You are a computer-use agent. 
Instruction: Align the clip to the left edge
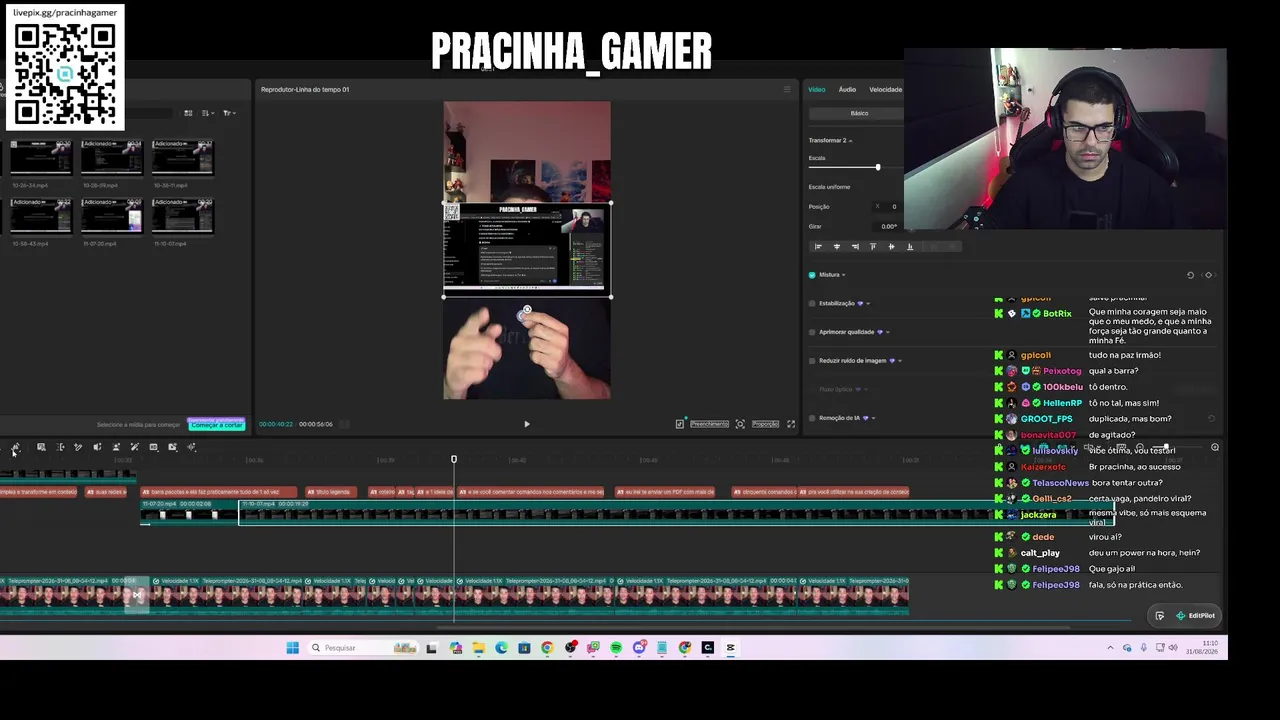pos(818,246)
